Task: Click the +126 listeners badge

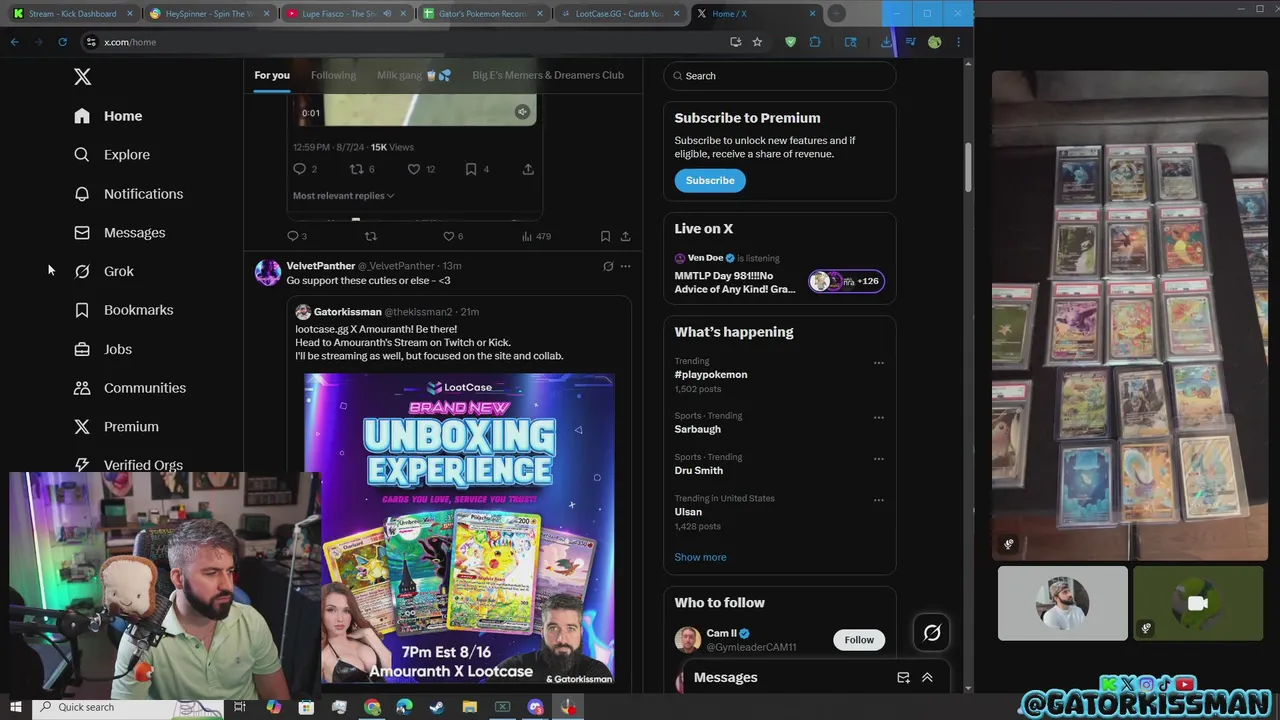Action: point(846,281)
